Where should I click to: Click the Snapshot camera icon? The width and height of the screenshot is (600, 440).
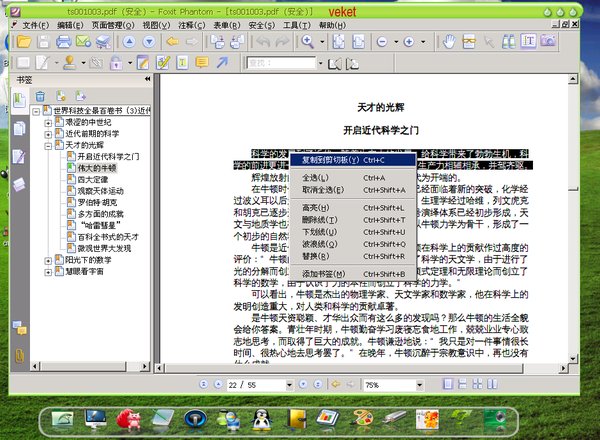pos(547,41)
